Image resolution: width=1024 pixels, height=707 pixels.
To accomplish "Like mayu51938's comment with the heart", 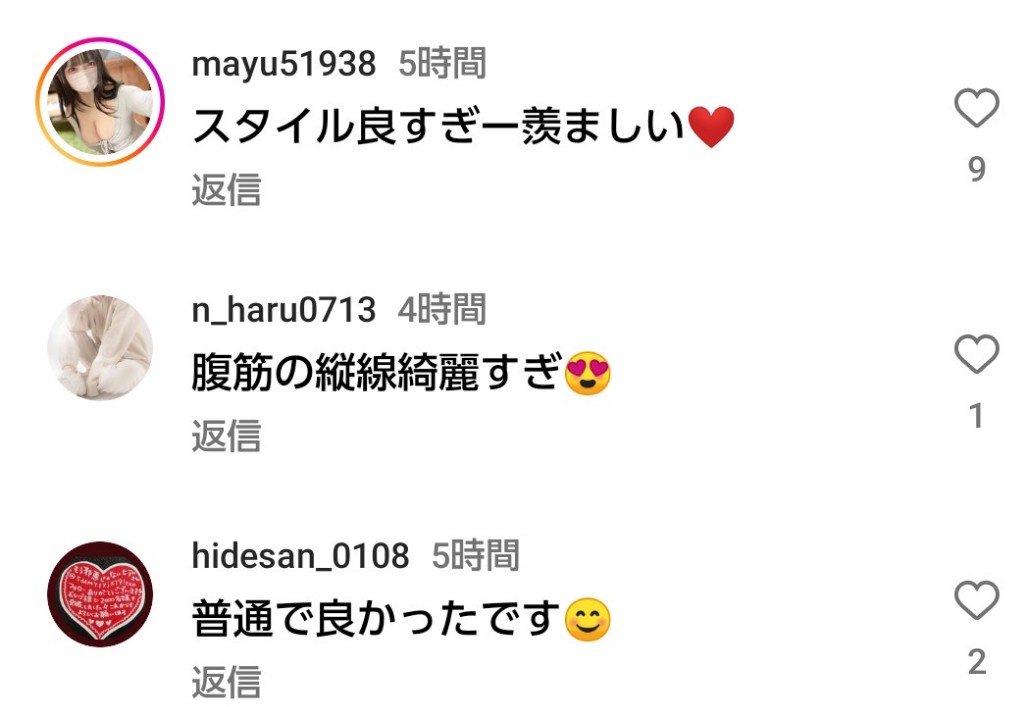I will click(976, 107).
